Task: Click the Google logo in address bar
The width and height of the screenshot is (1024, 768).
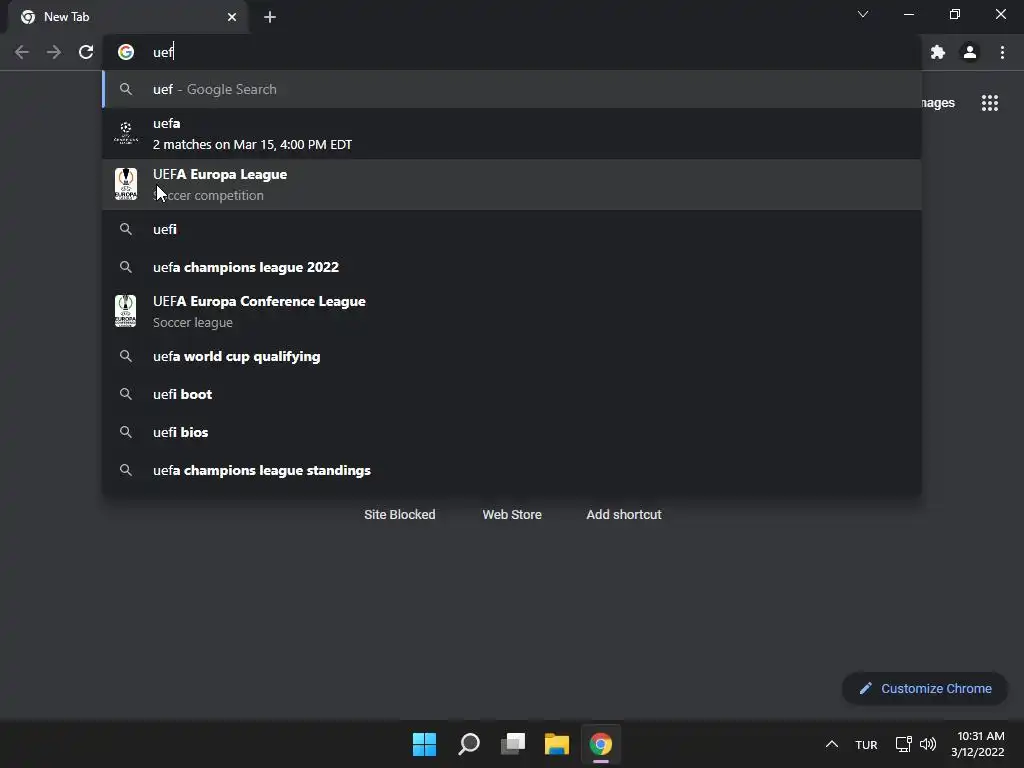Action: (126, 52)
